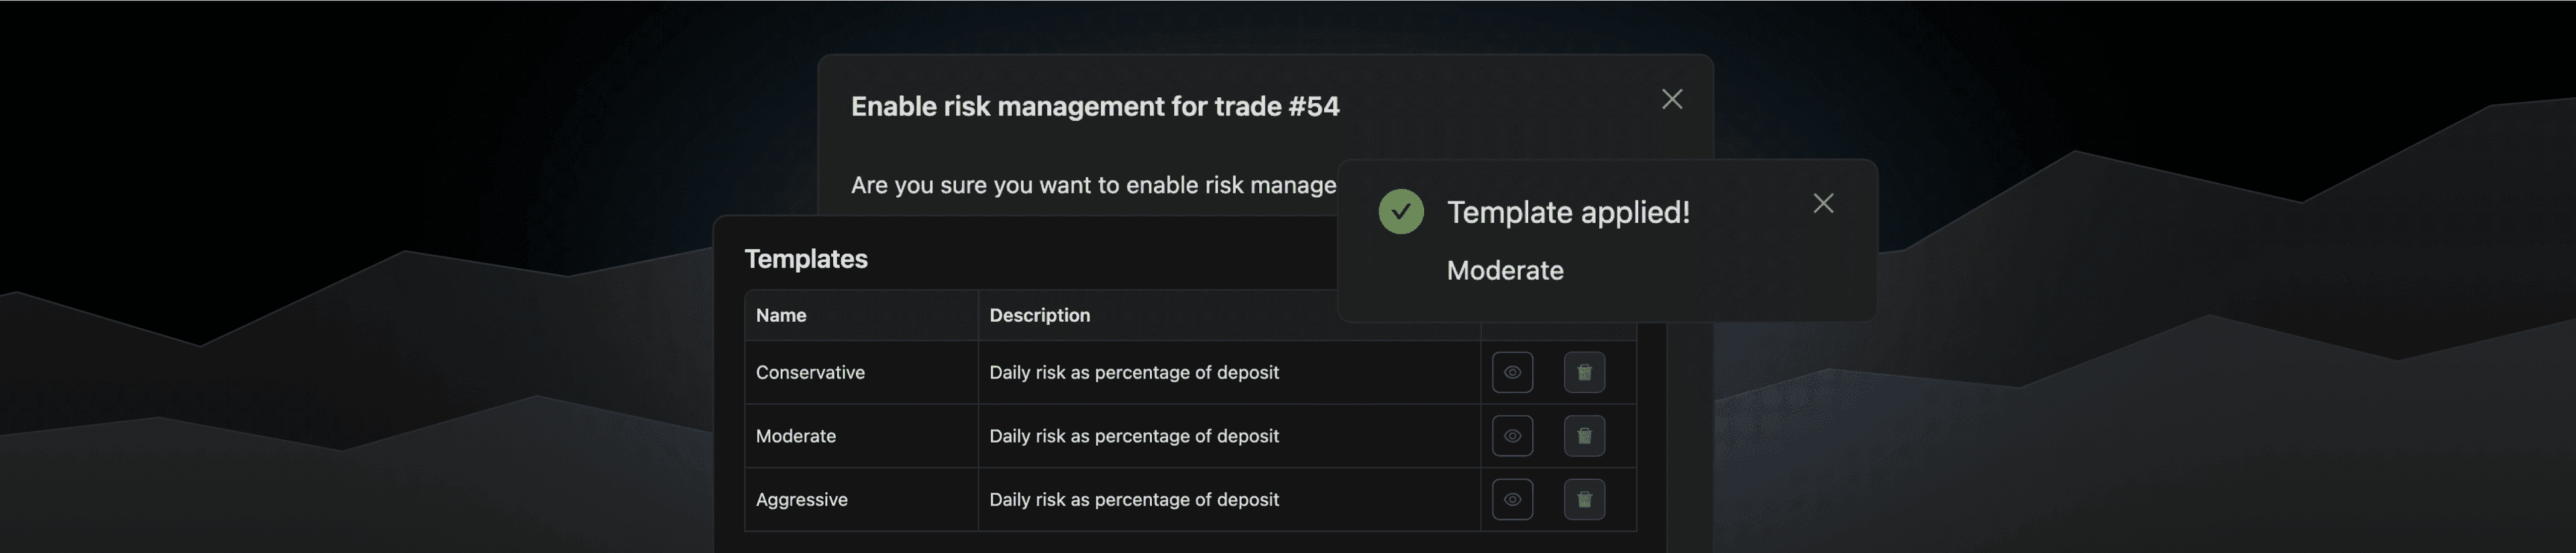
Task: Click Moderate in the notification toast
Action: (1505, 270)
